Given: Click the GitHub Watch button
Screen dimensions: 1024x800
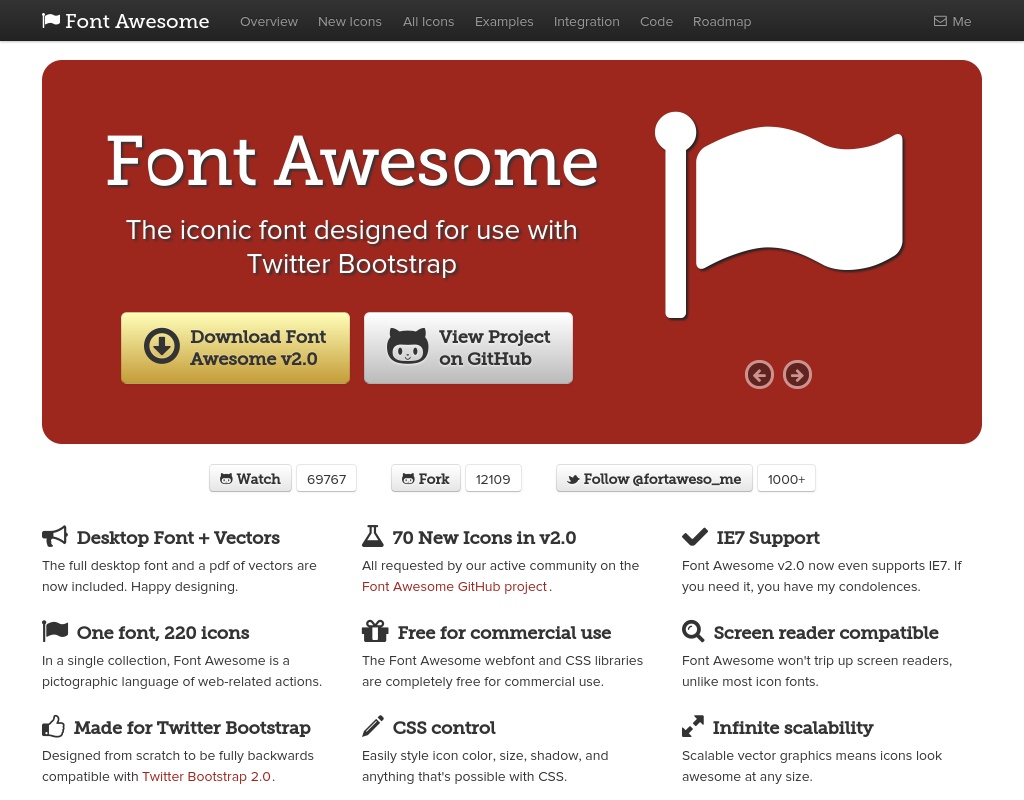Looking at the screenshot, I should pos(251,479).
